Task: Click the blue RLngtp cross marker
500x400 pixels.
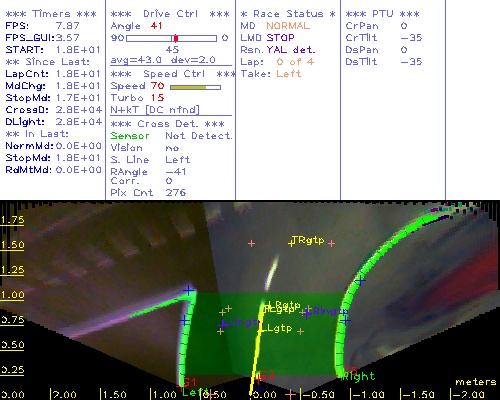Action: click(307, 314)
